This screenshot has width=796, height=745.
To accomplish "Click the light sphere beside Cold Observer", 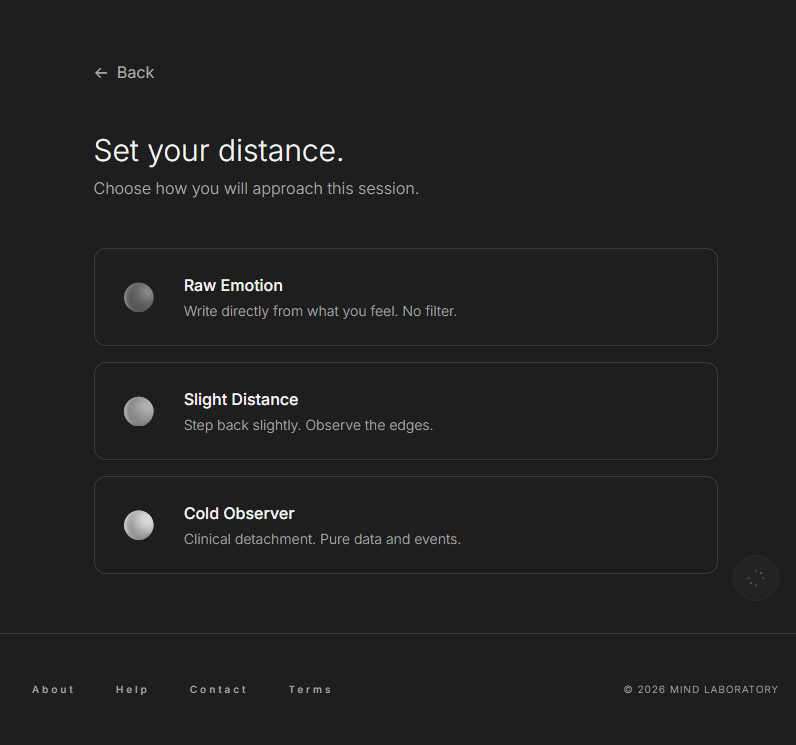I will 139,525.
